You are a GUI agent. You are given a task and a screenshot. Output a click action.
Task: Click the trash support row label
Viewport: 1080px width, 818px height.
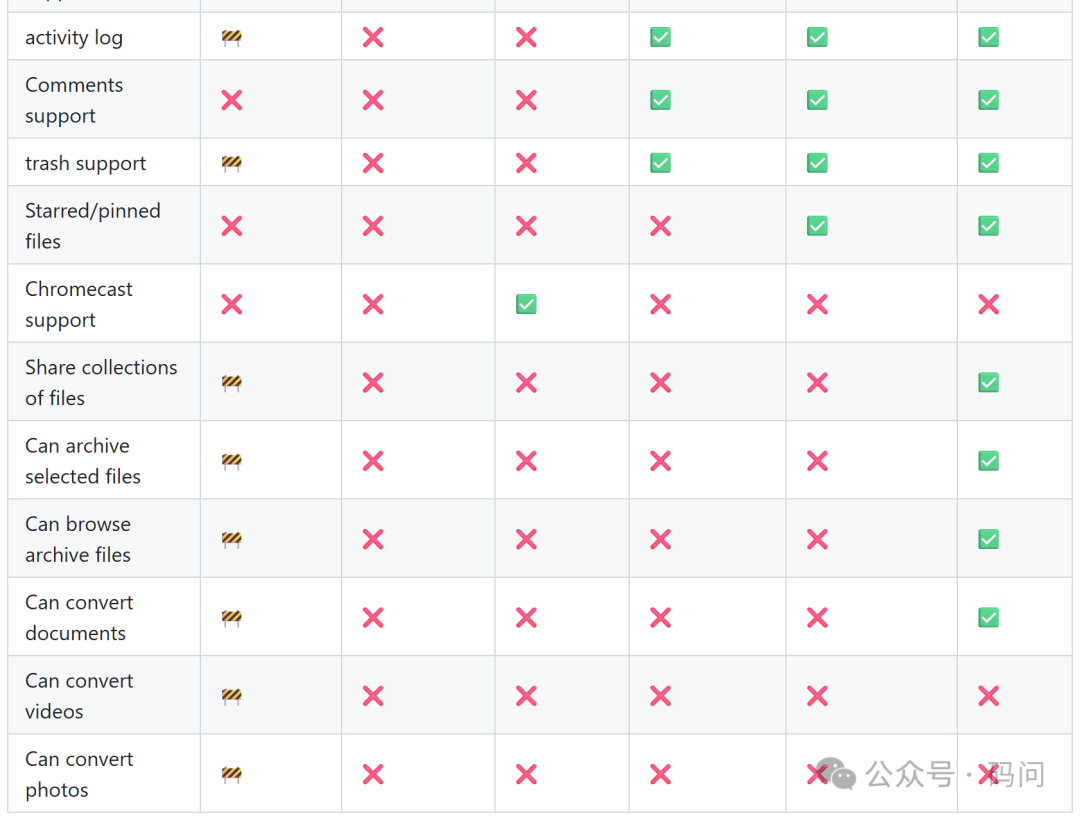pos(85,162)
